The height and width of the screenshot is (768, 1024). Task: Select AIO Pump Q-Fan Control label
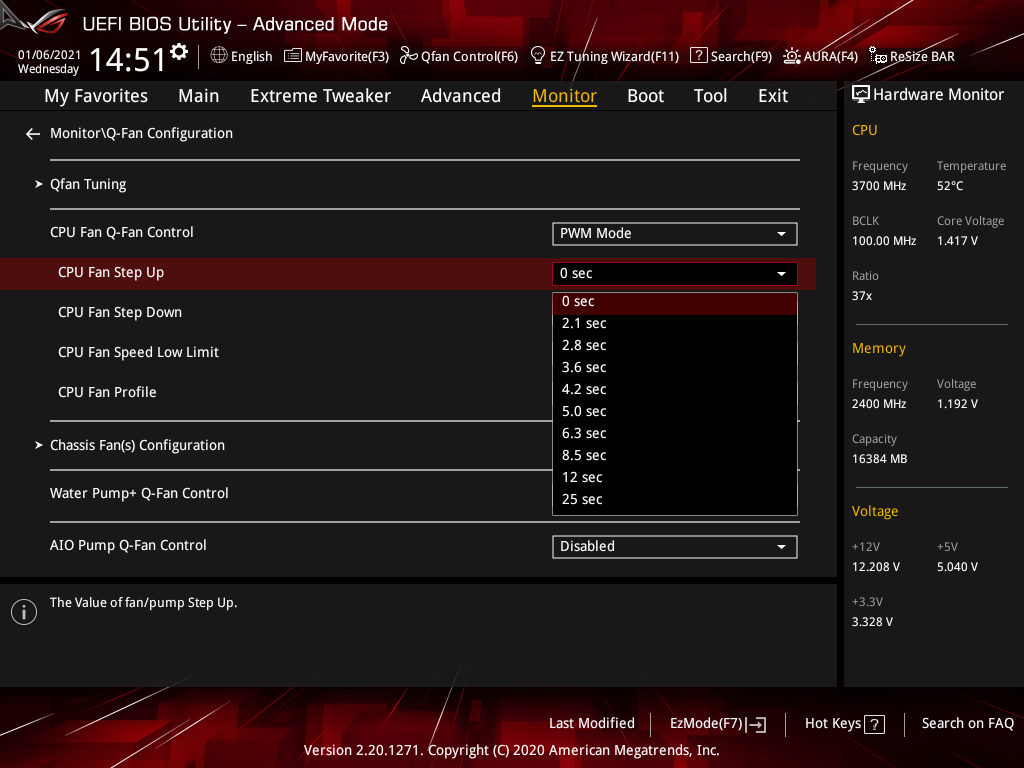tap(128, 545)
